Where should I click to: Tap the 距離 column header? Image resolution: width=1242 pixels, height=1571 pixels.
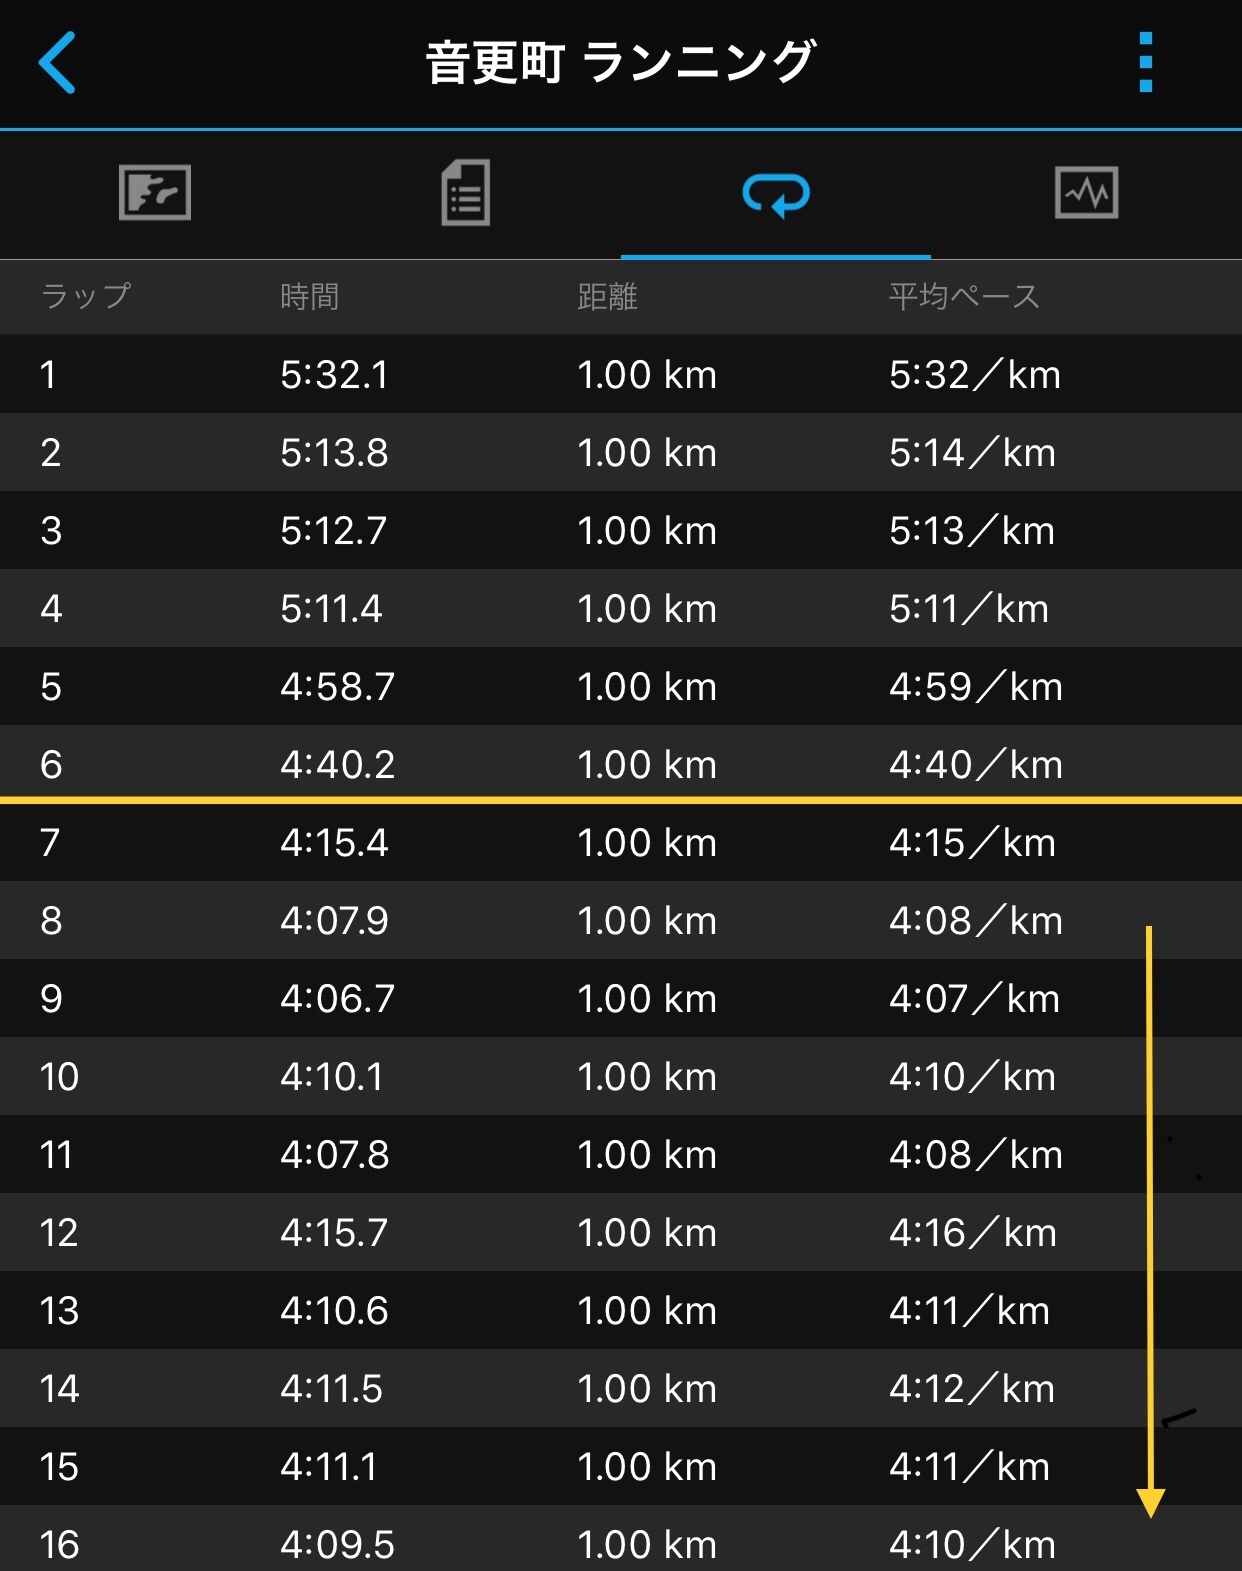(608, 296)
